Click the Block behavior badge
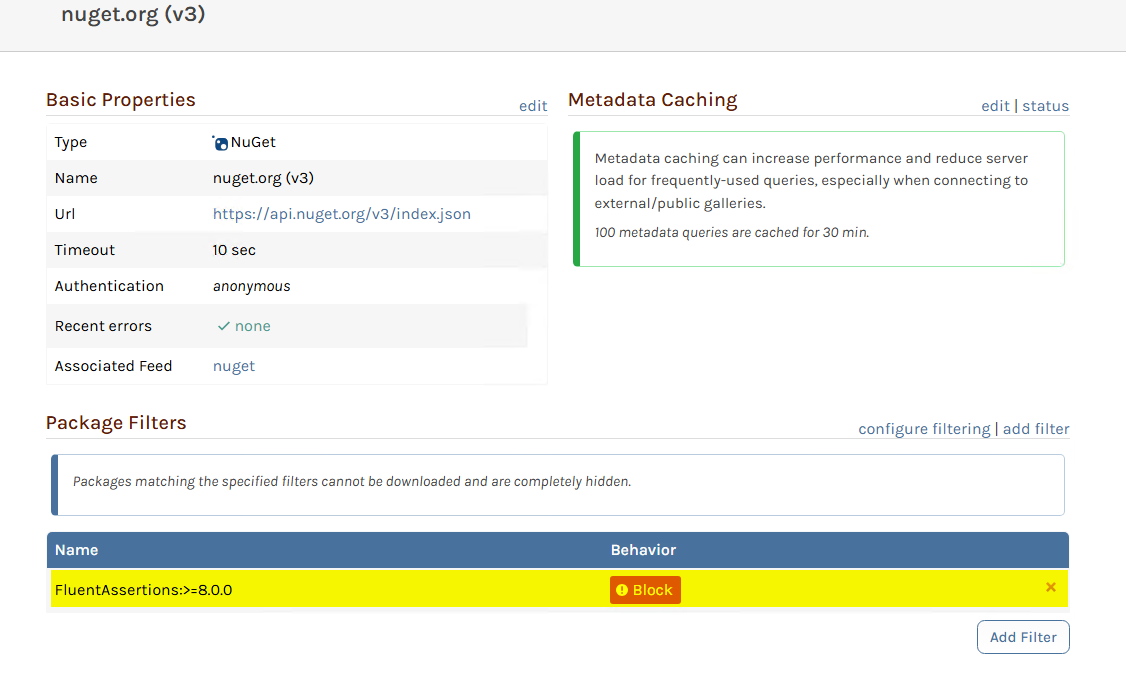 coord(645,590)
